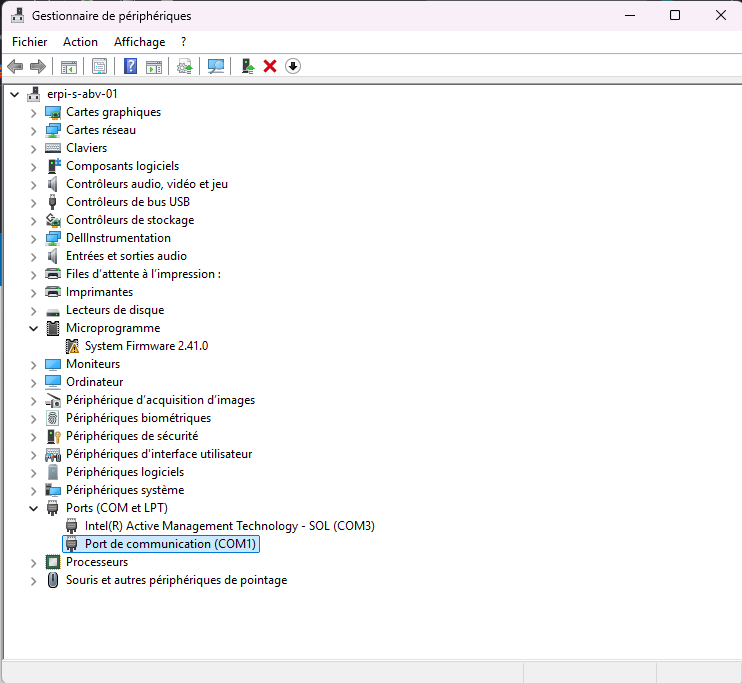Click the Help toolbar icon with question mark
The image size is (742, 683).
[x=130, y=66]
